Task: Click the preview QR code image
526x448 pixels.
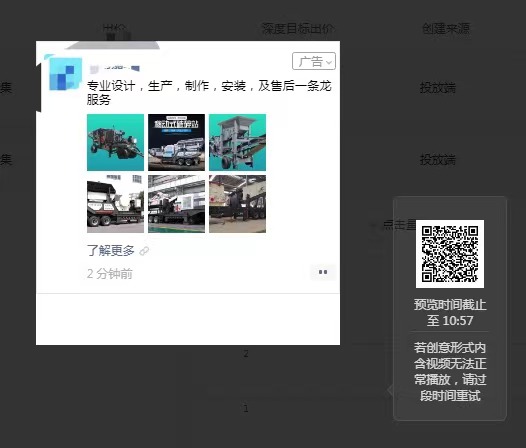Action: tap(450, 254)
